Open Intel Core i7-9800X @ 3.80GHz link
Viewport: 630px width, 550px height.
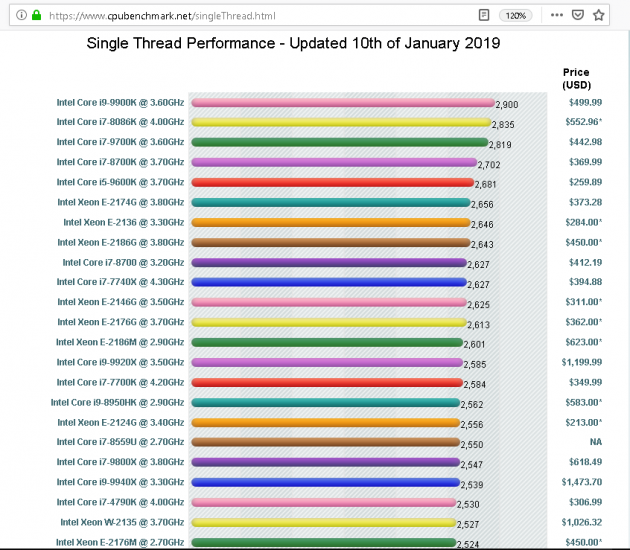[120, 462]
